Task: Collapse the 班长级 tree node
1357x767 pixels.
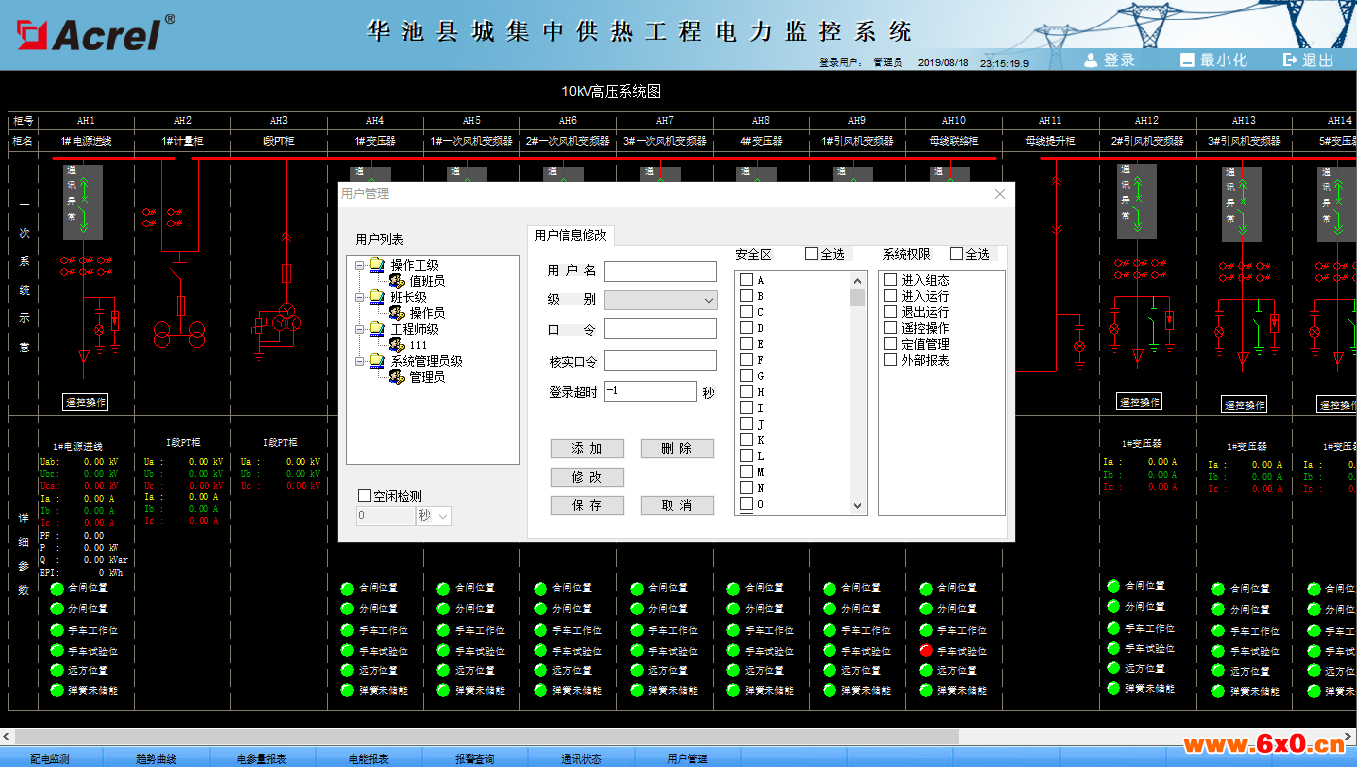Action: pos(360,297)
